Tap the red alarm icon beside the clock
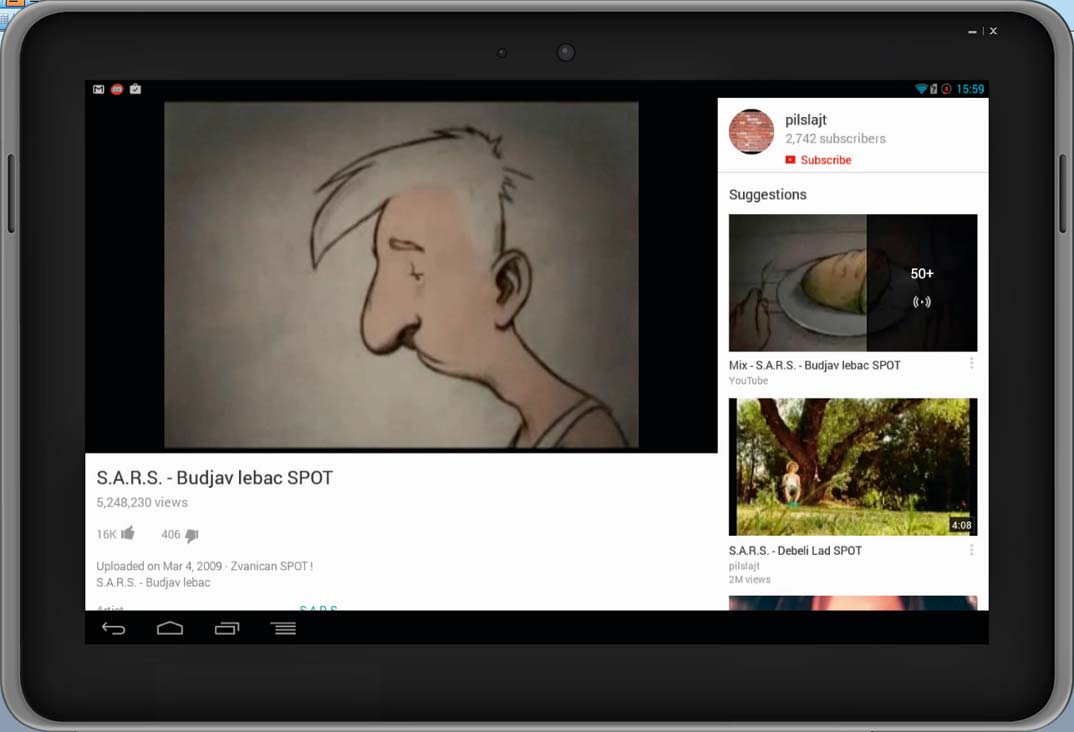Image resolution: width=1074 pixels, height=732 pixels. click(x=947, y=89)
